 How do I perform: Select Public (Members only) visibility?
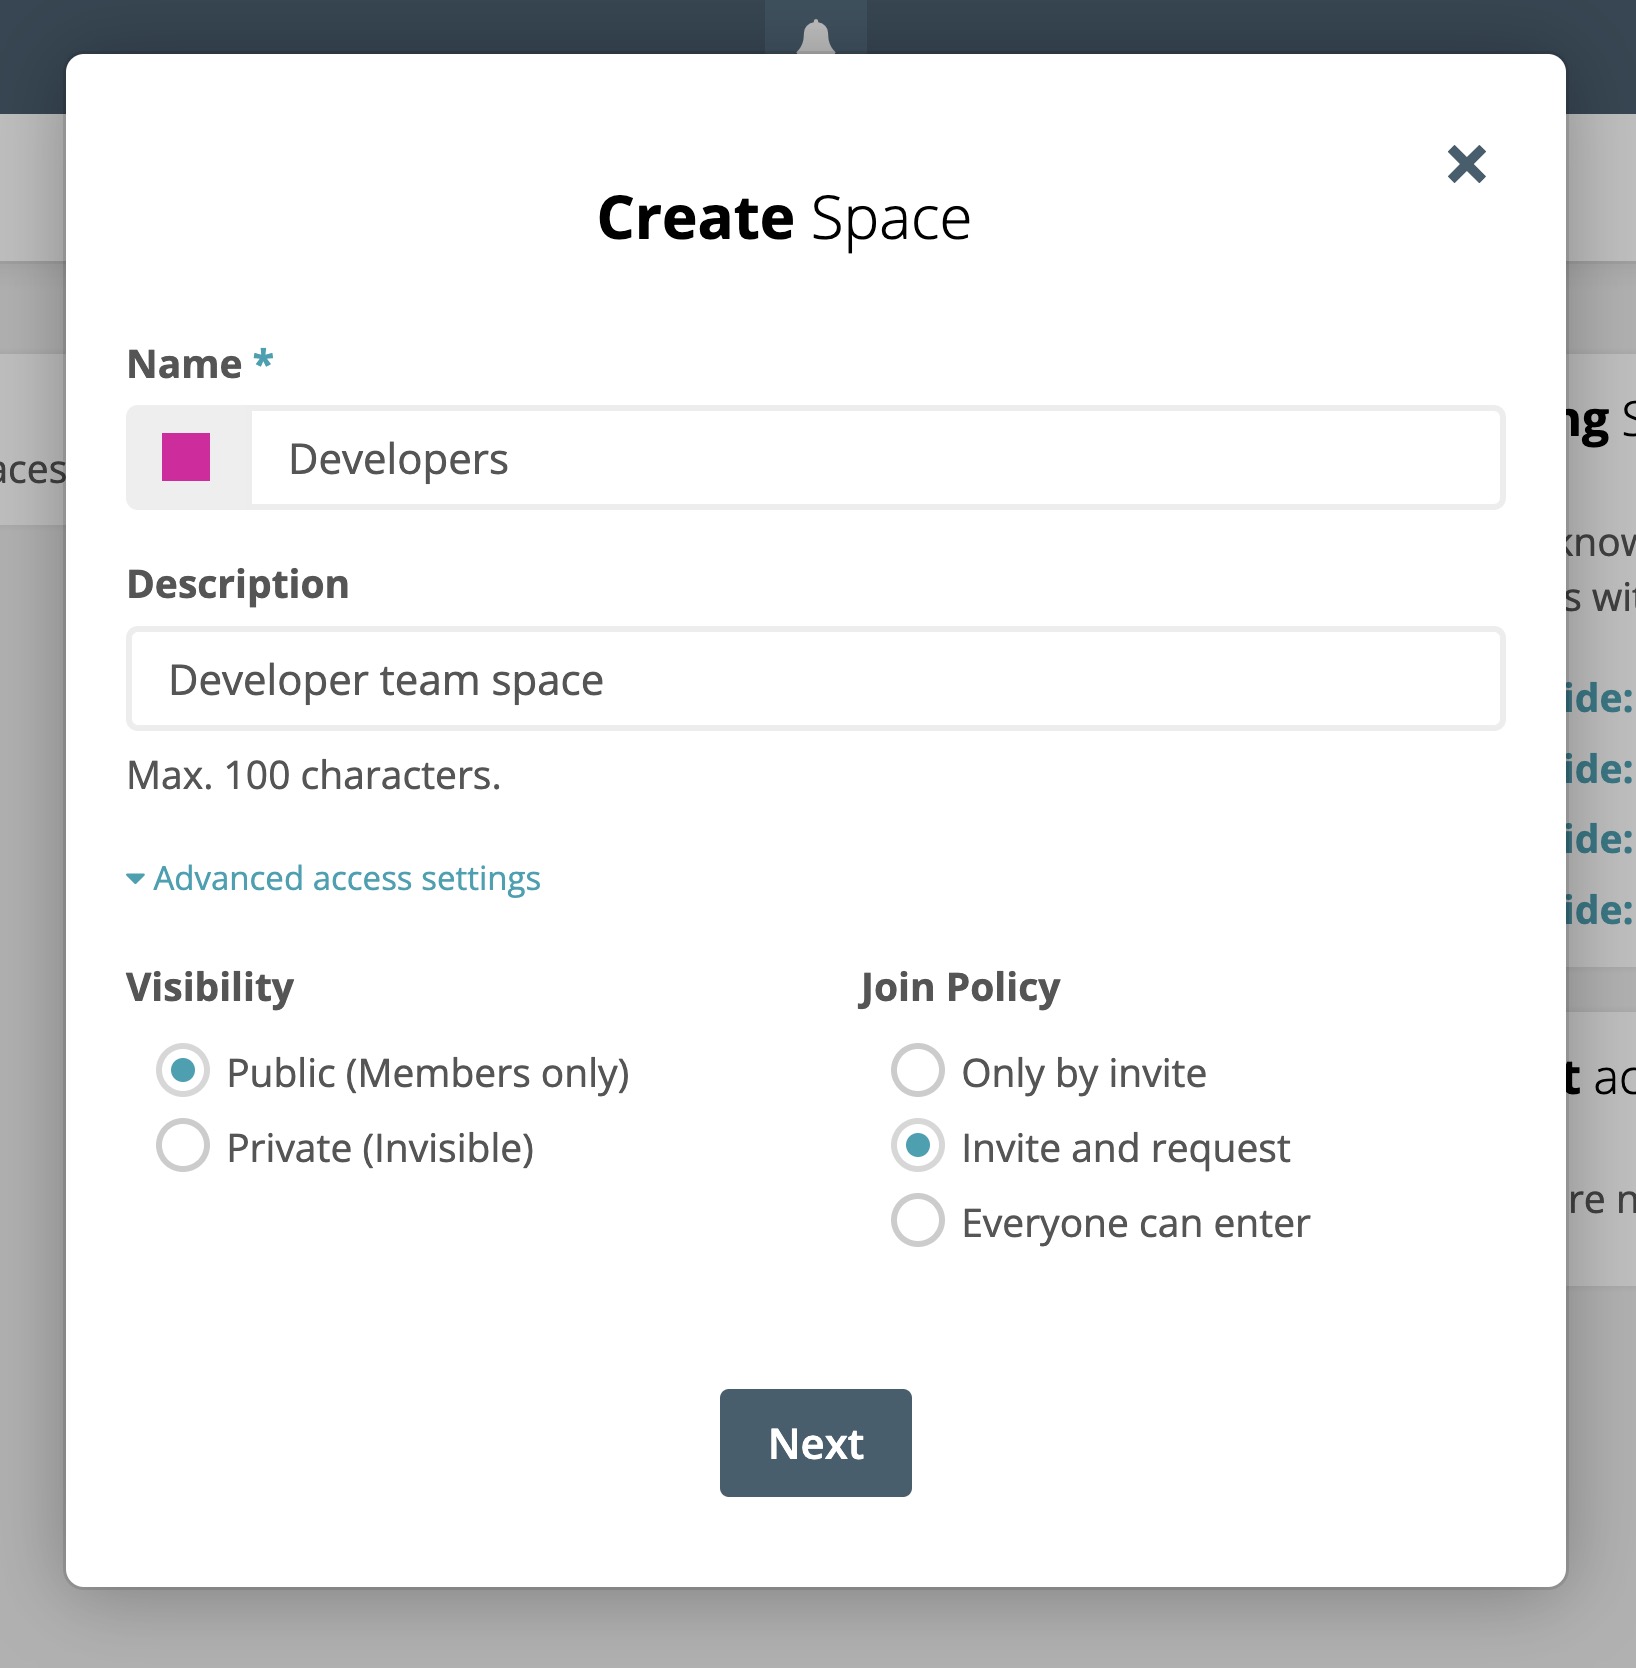182,1070
